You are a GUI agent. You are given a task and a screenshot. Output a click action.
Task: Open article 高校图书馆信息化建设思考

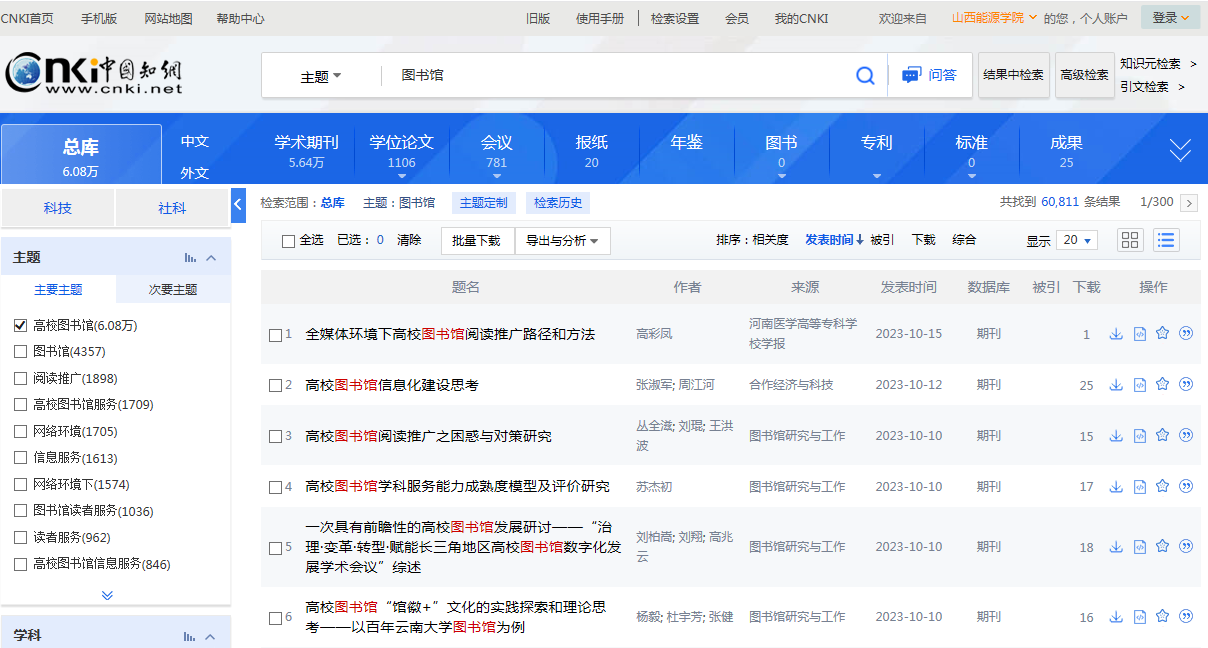click(392, 385)
